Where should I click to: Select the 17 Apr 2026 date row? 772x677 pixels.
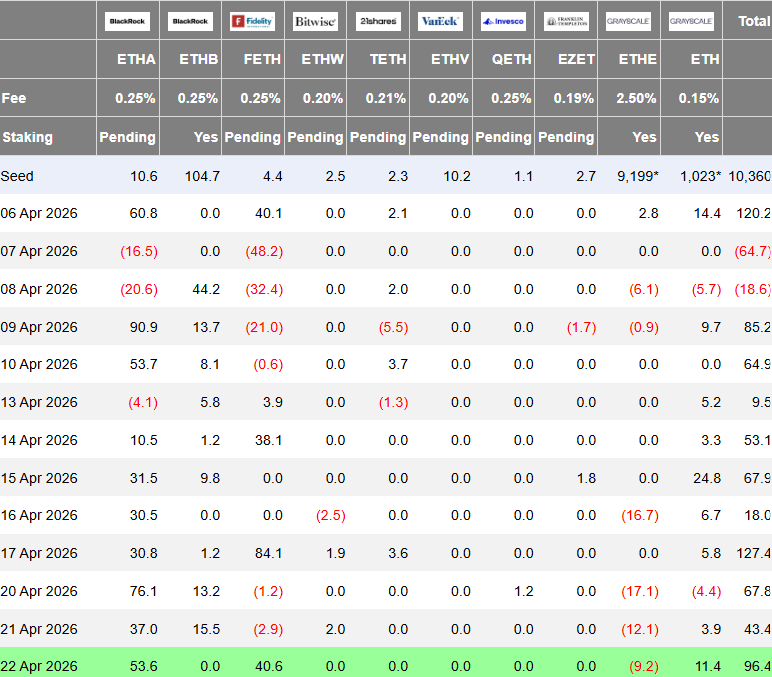point(386,553)
